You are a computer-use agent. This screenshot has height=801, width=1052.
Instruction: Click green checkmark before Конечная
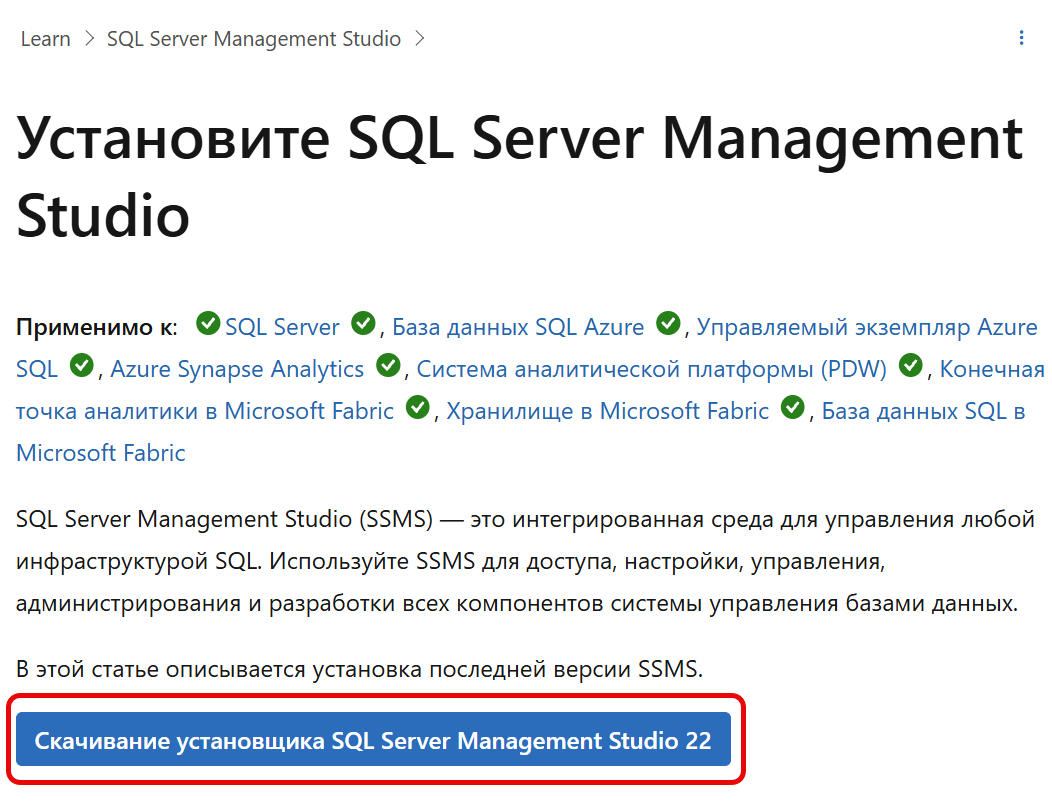coord(911,366)
